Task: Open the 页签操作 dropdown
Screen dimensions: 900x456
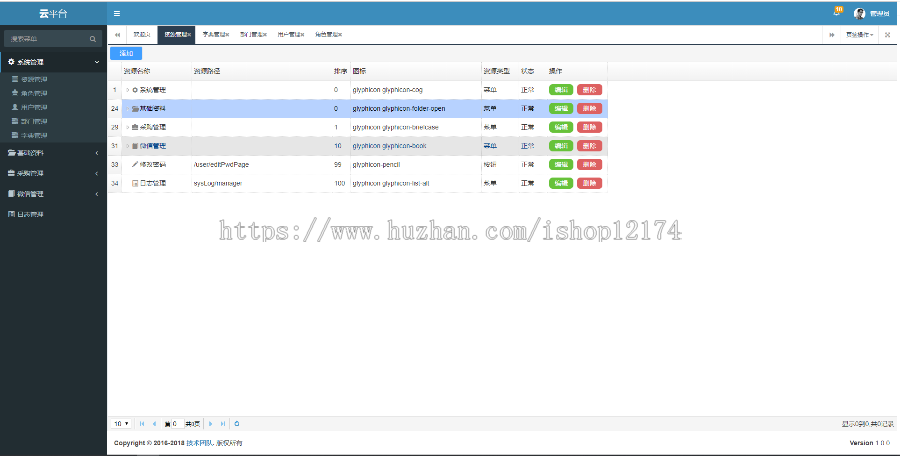Action: point(860,35)
